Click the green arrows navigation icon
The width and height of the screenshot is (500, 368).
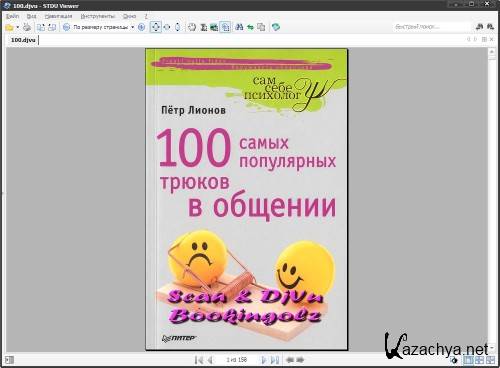coord(250,27)
